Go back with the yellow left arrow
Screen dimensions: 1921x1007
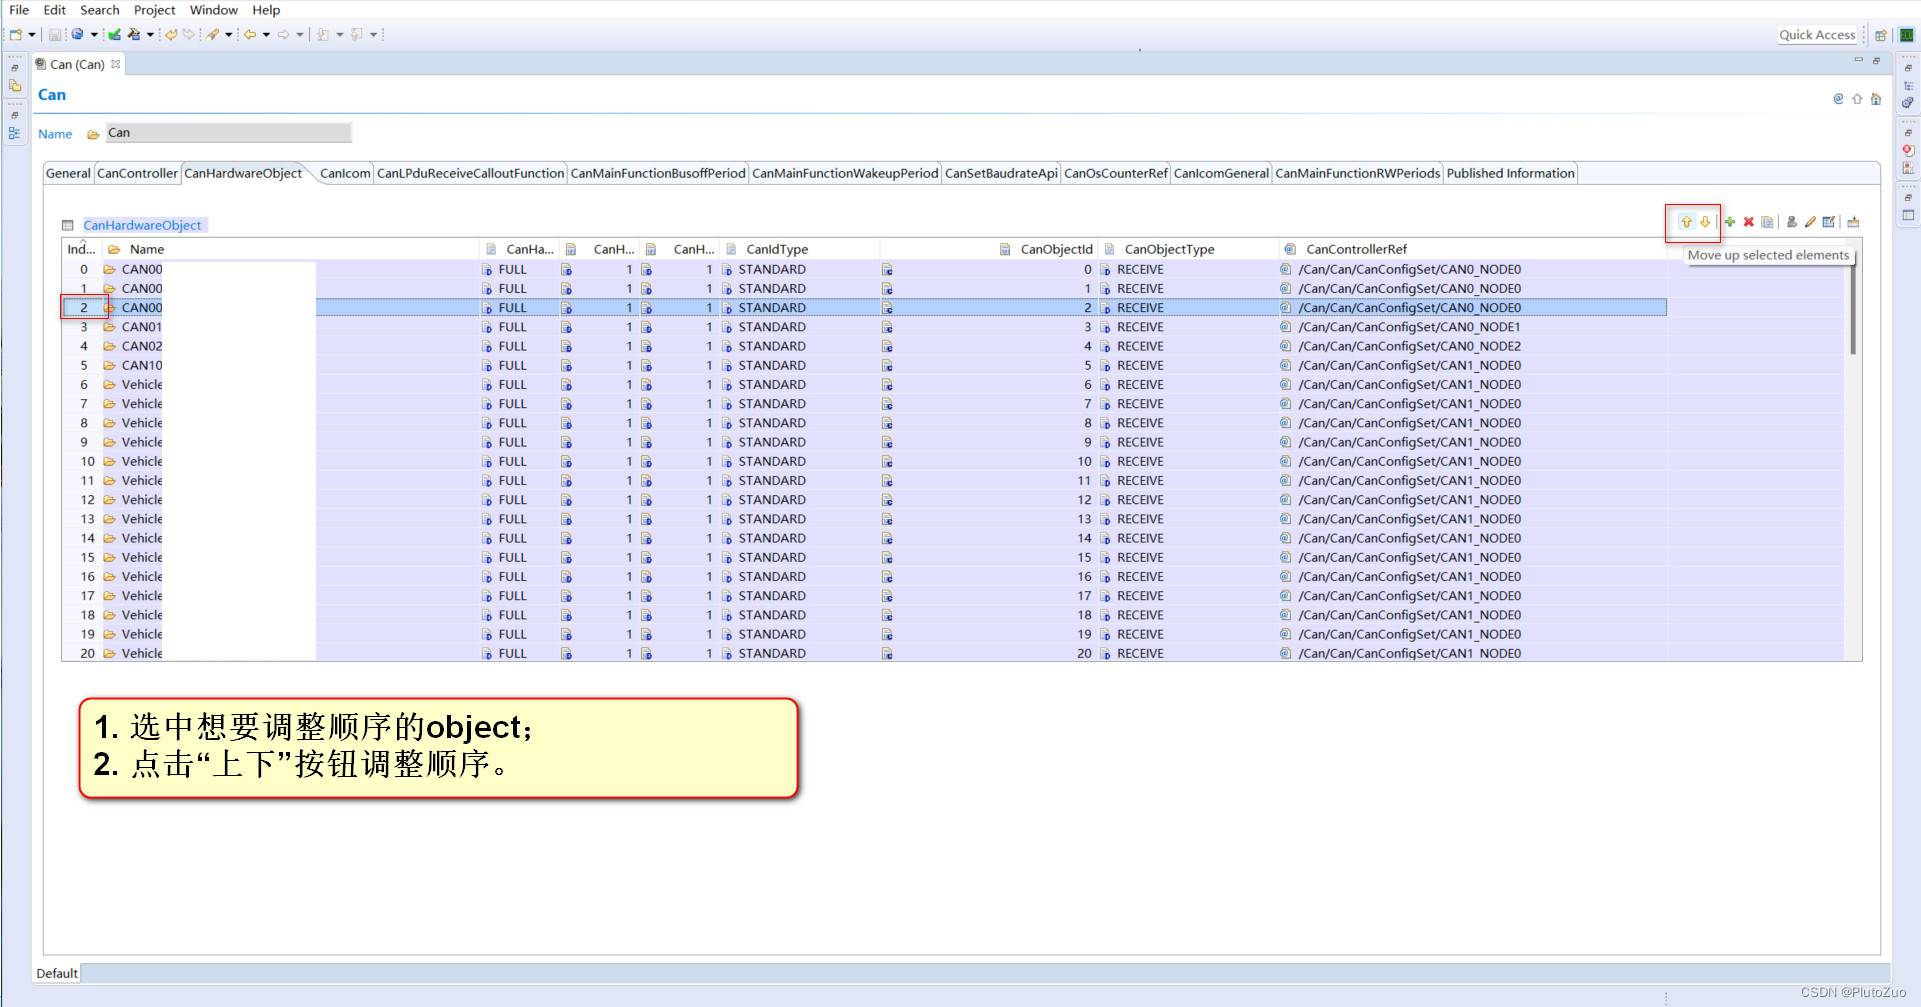[250, 34]
